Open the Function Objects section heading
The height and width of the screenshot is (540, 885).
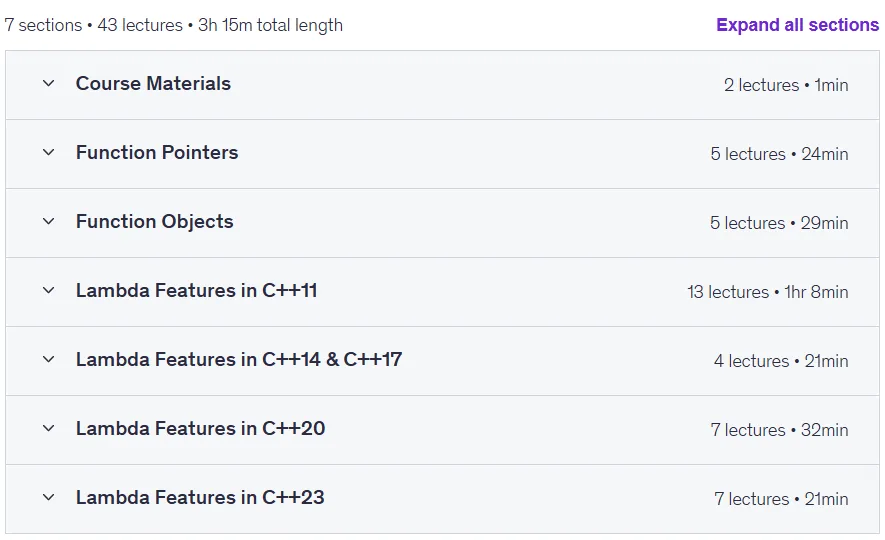pyautogui.click(x=154, y=221)
